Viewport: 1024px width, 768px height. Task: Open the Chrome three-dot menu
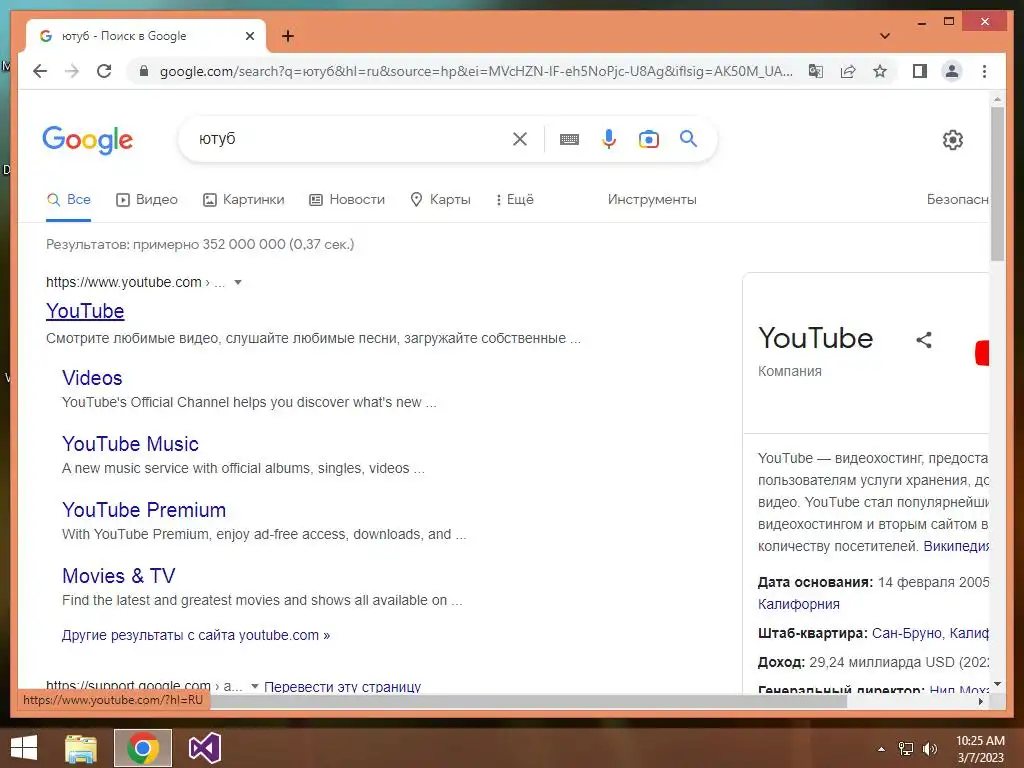click(984, 71)
